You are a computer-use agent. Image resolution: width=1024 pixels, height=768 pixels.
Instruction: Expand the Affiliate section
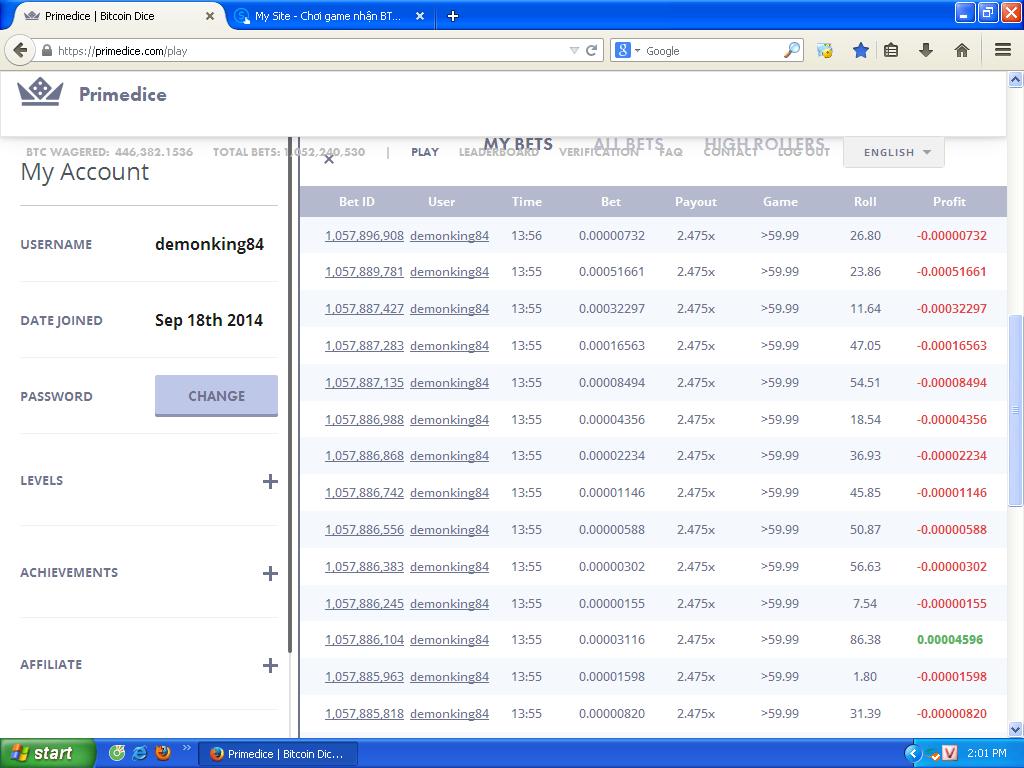point(269,665)
